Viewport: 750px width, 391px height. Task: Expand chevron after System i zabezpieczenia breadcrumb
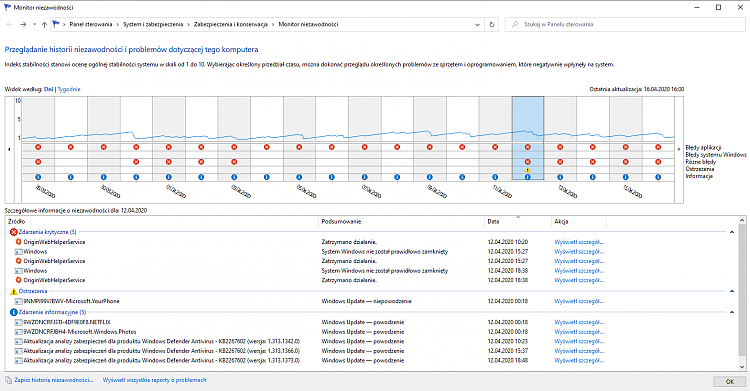pos(188,24)
